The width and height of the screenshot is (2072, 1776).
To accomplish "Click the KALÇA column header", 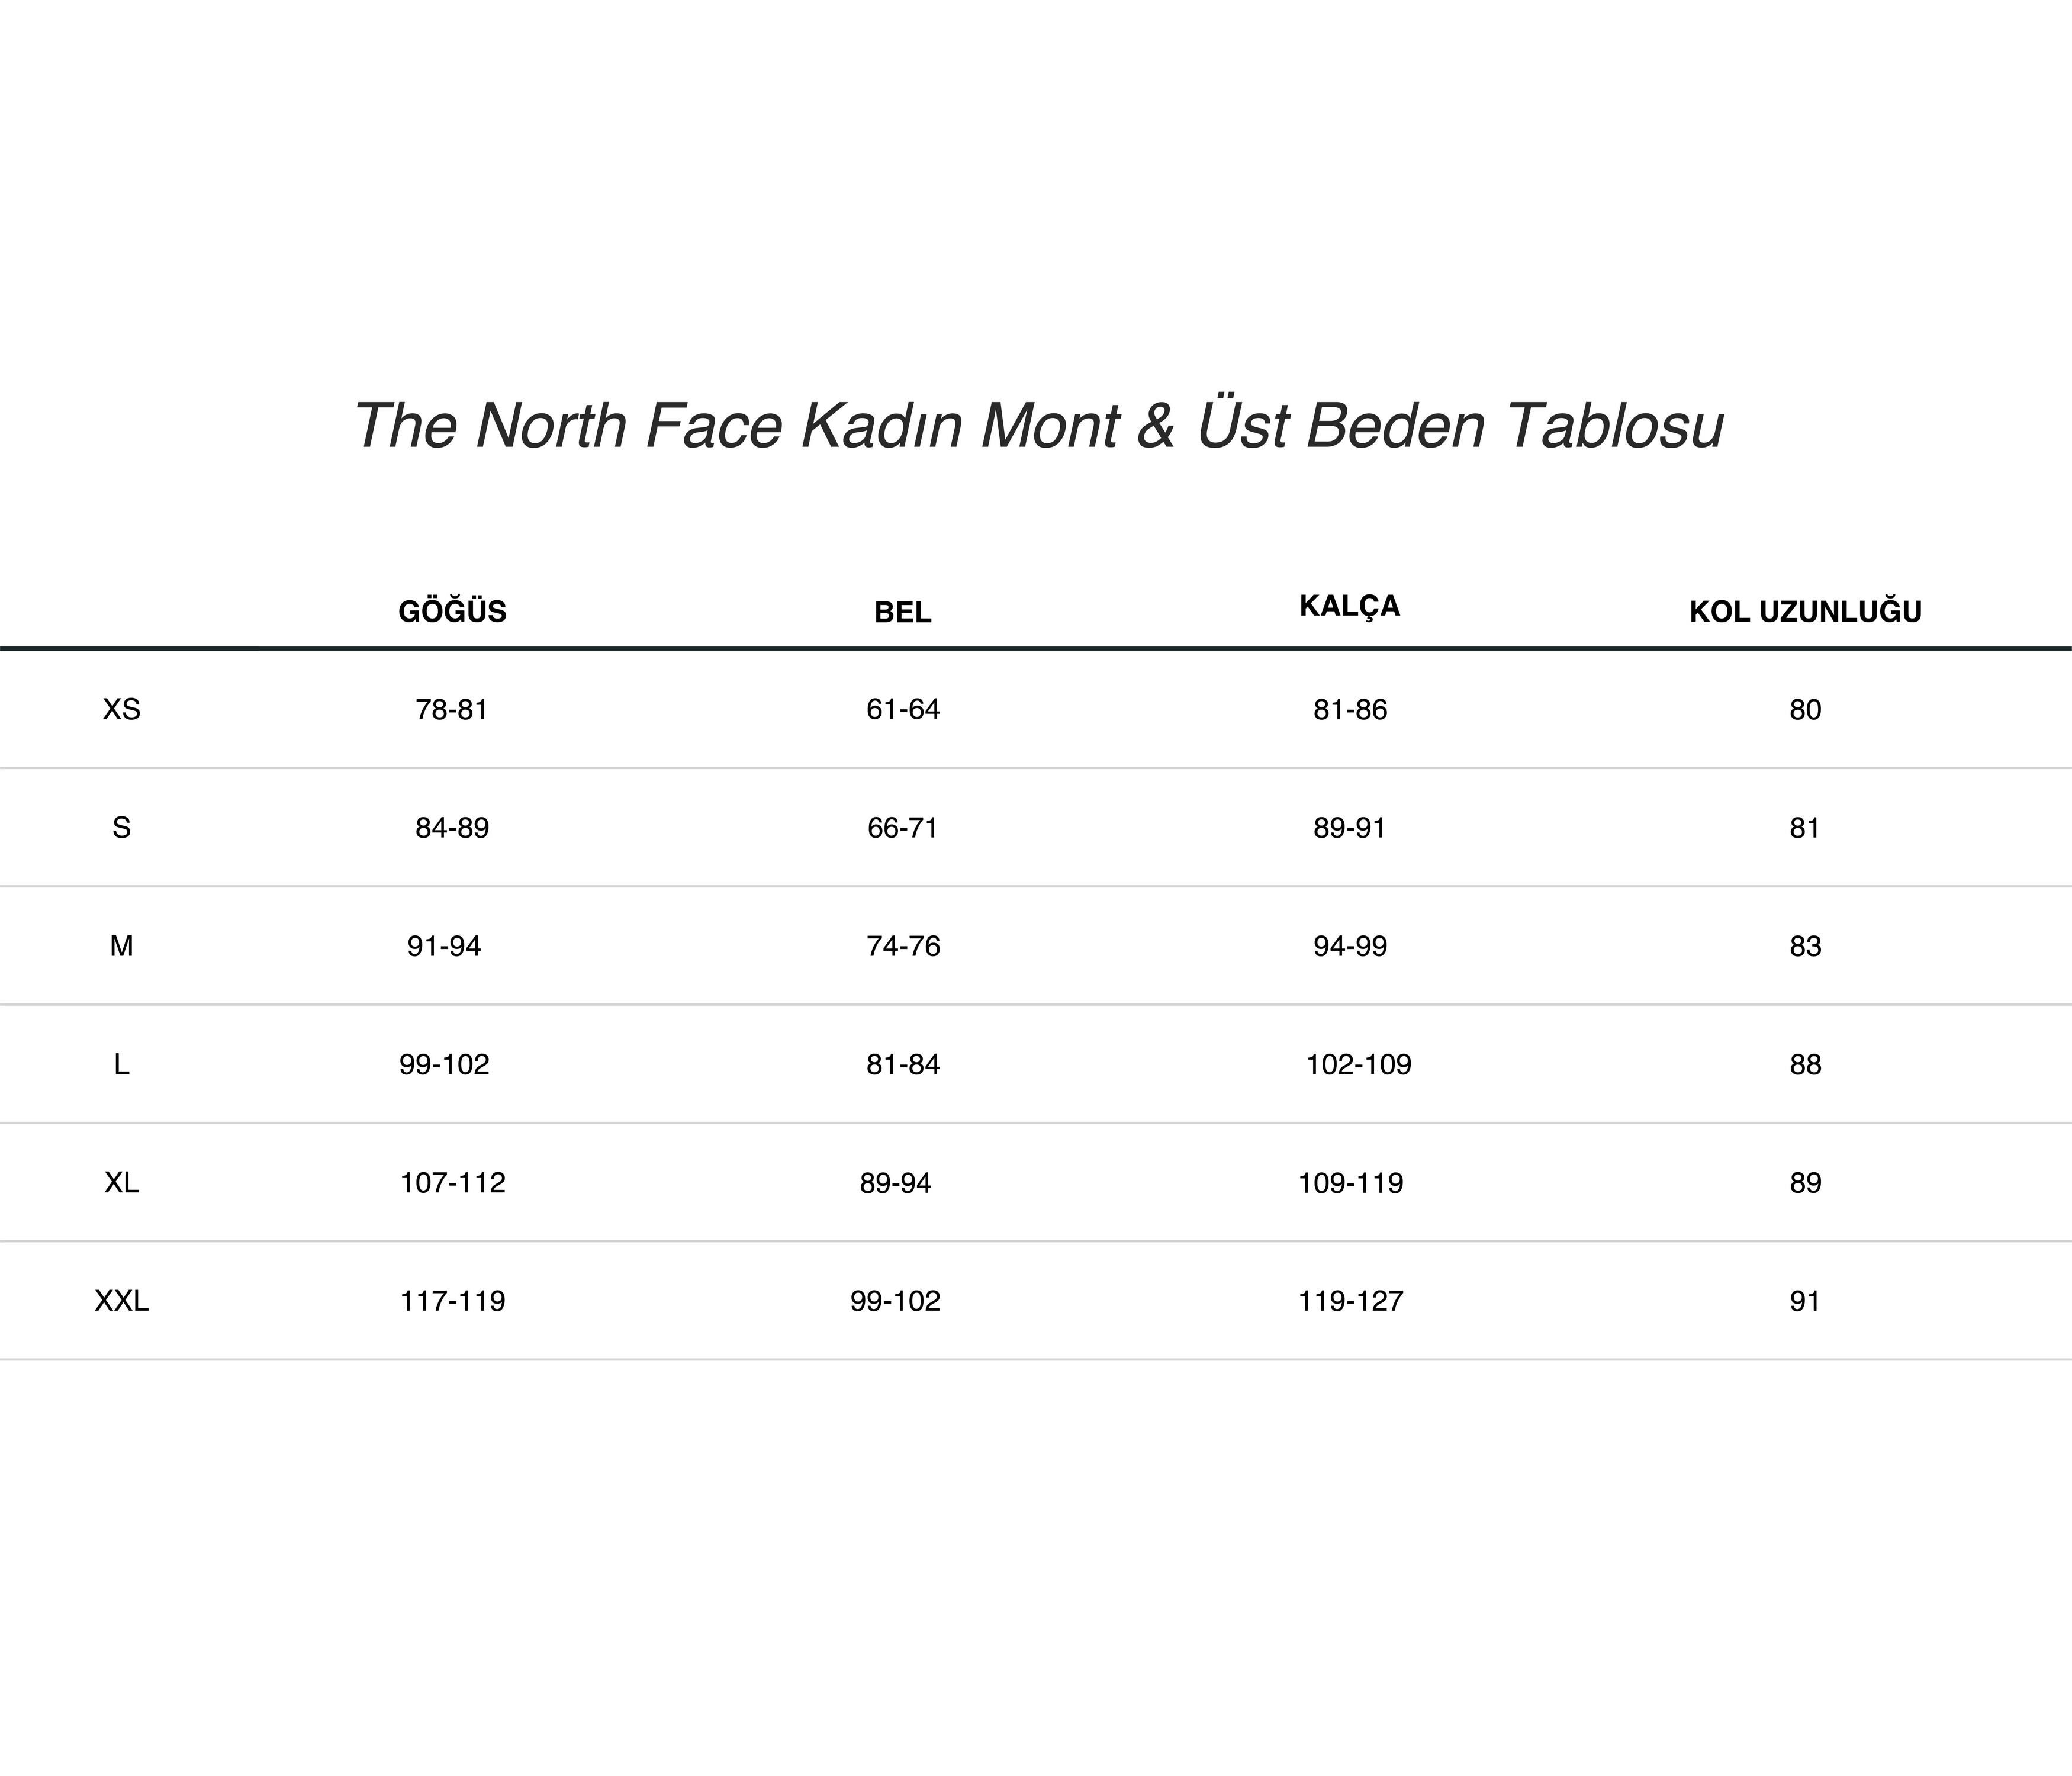I will [1349, 606].
